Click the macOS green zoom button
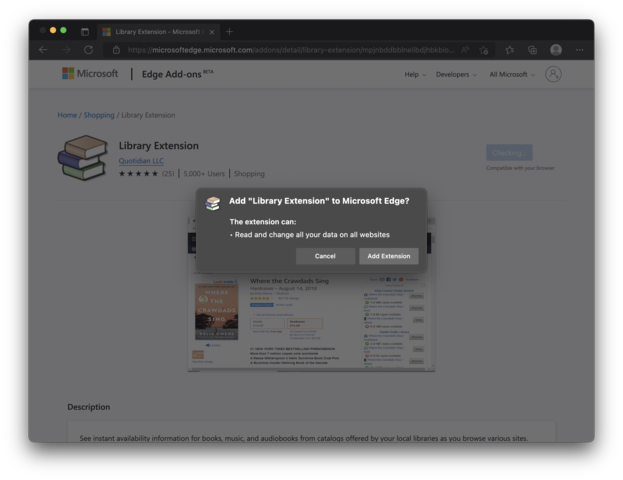Viewport: 623px width, 480px height. (63, 30)
